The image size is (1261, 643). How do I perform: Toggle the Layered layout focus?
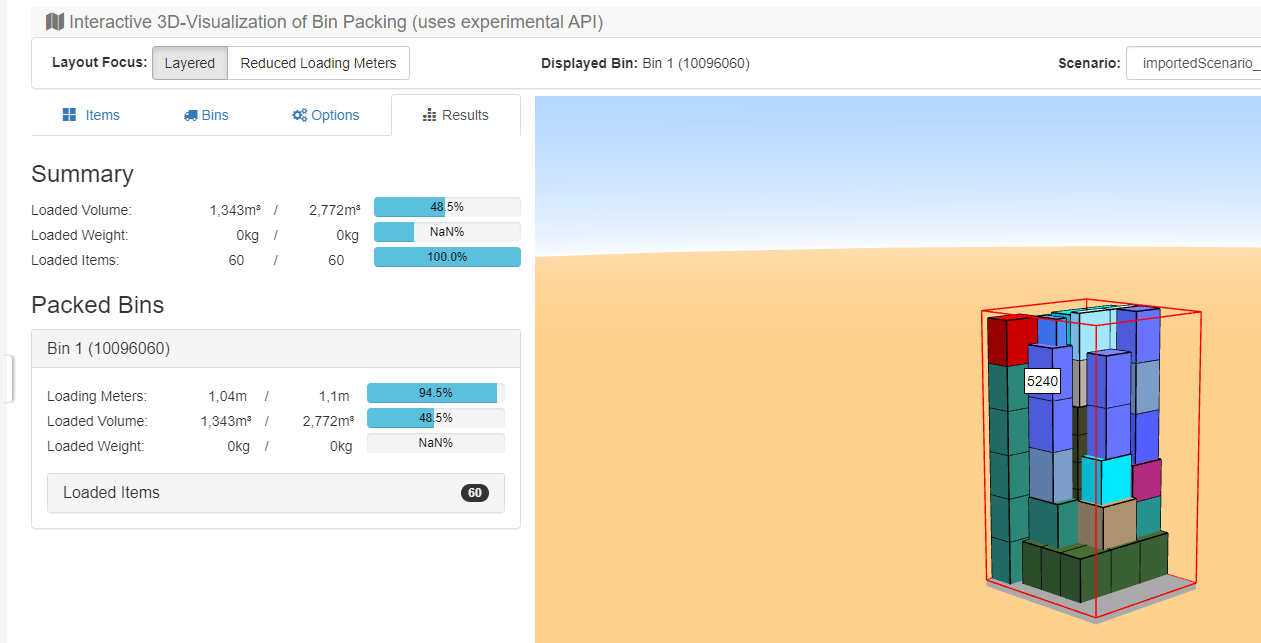190,63
